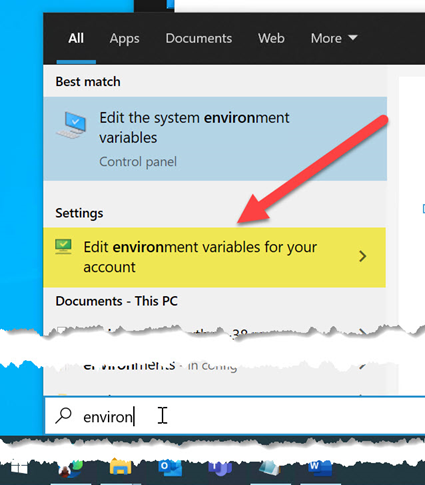Click the Settings section heading

[x=79, y=213]
